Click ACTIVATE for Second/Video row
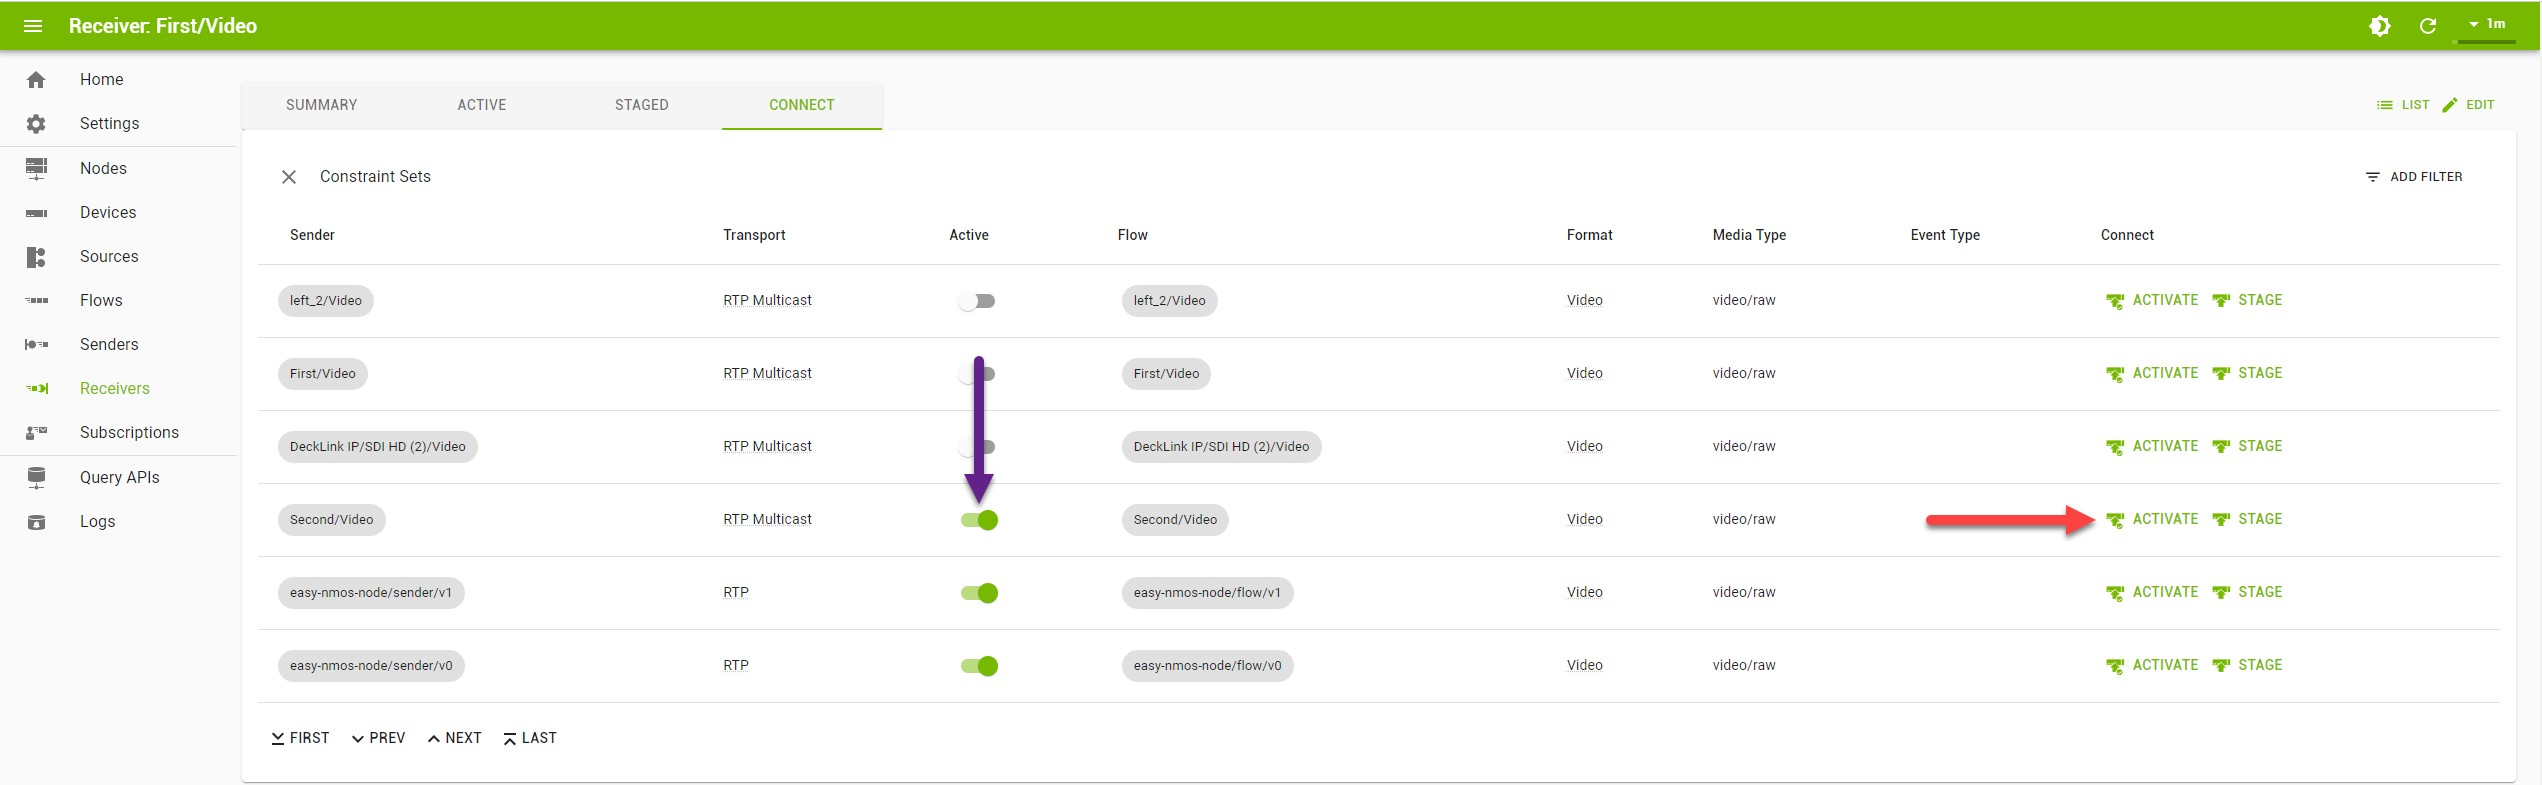Viewport: 2542px width, 785px height. pyautogui.click(x=2152, y=519)
